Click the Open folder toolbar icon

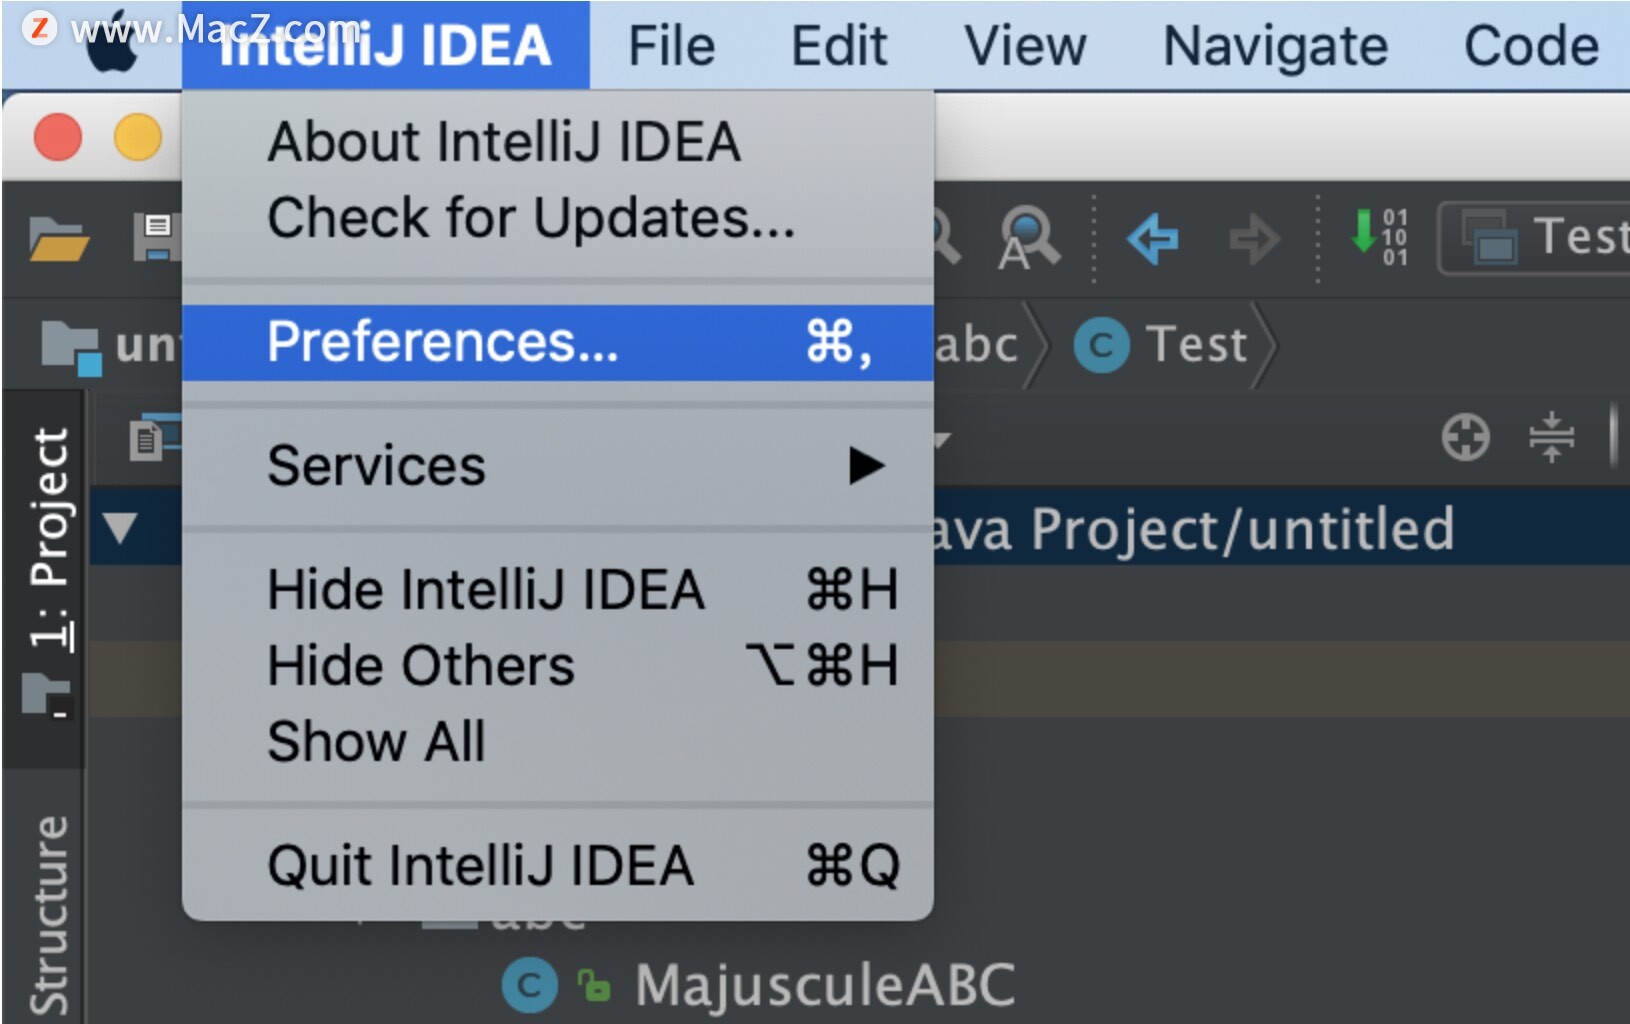click(59, 238)
